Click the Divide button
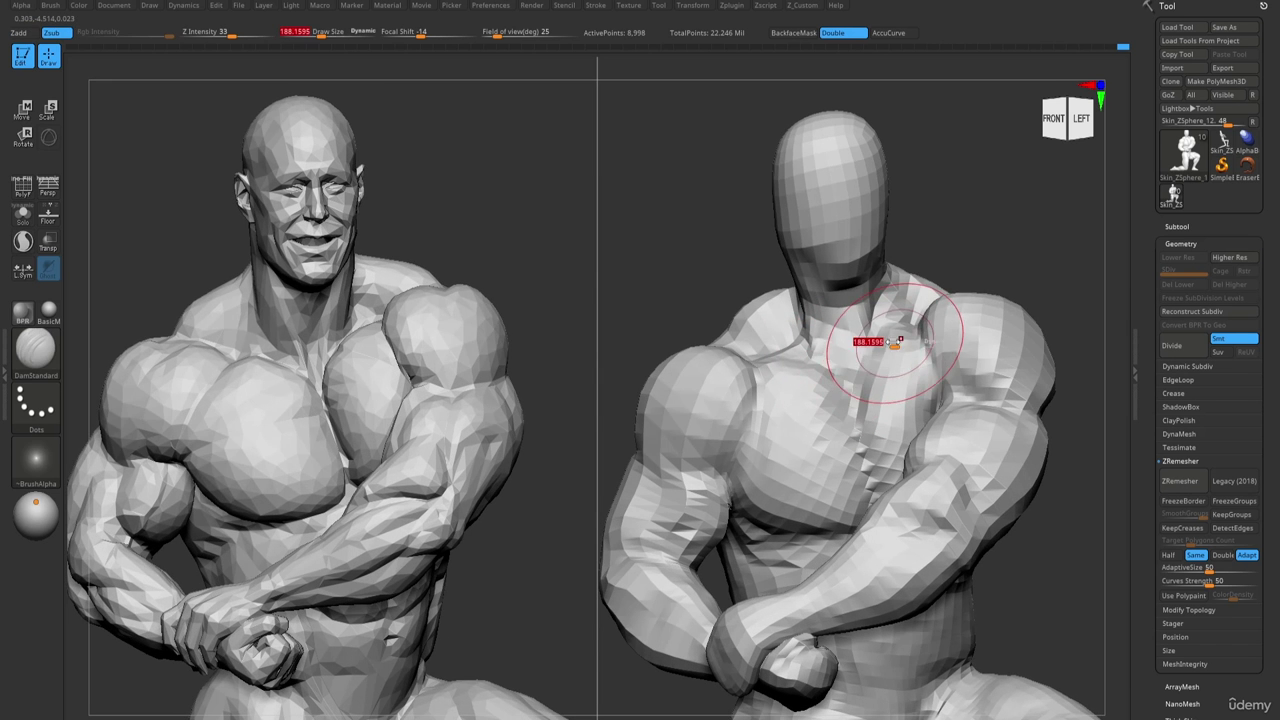 tap(1184, 346)
